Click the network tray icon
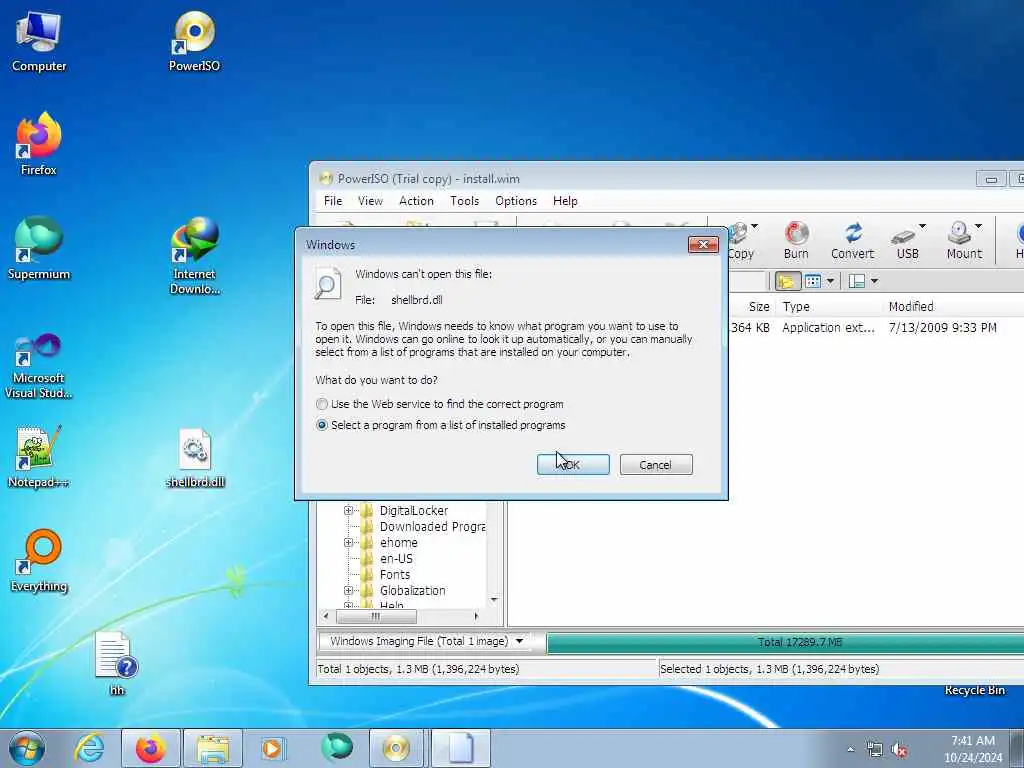Screen dimensions: 1024x768 click(x=874, y=750)
